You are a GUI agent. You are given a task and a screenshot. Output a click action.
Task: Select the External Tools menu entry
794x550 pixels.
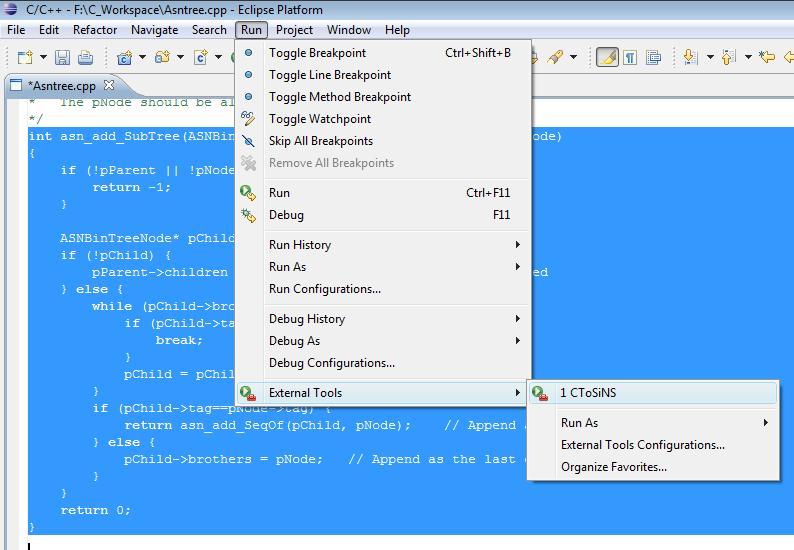[x=383, y=393]
